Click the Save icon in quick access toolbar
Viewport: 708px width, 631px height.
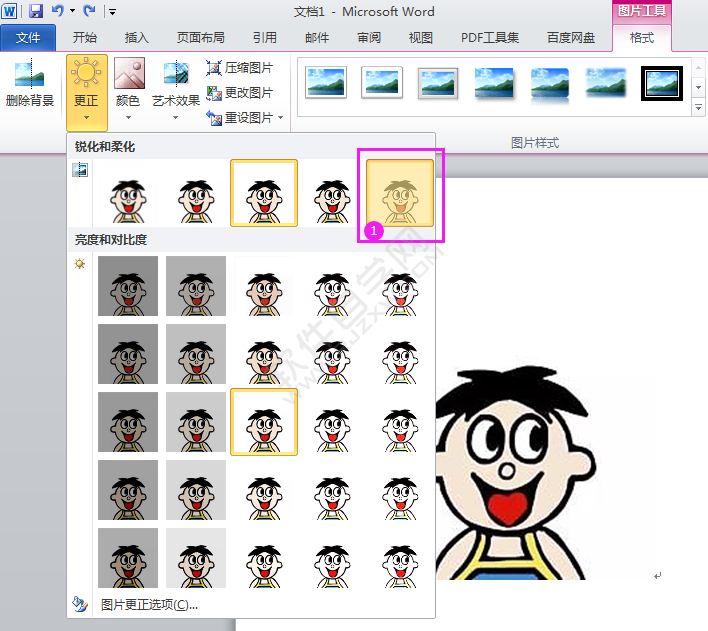[x=36, y=11]
